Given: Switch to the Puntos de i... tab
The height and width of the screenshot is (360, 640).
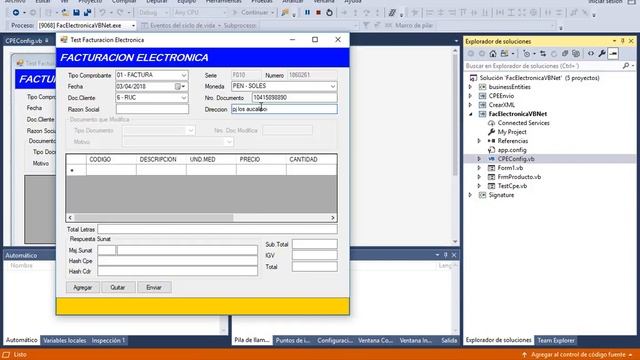Looking at the screenshot, I should 293,340.
